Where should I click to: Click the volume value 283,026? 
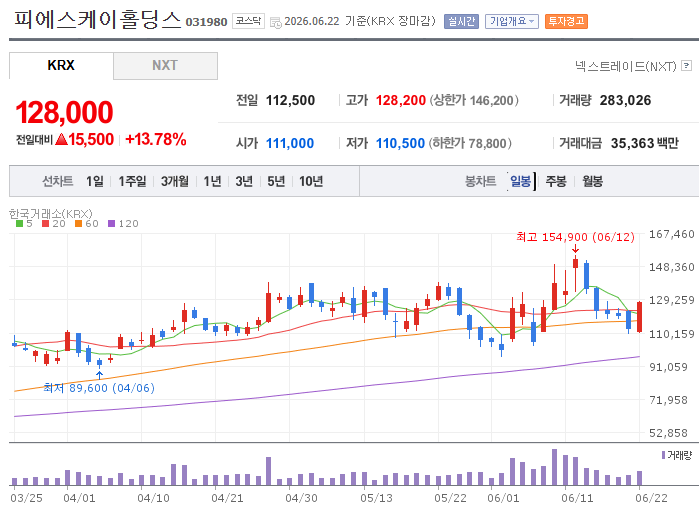(x=625, y=100)
